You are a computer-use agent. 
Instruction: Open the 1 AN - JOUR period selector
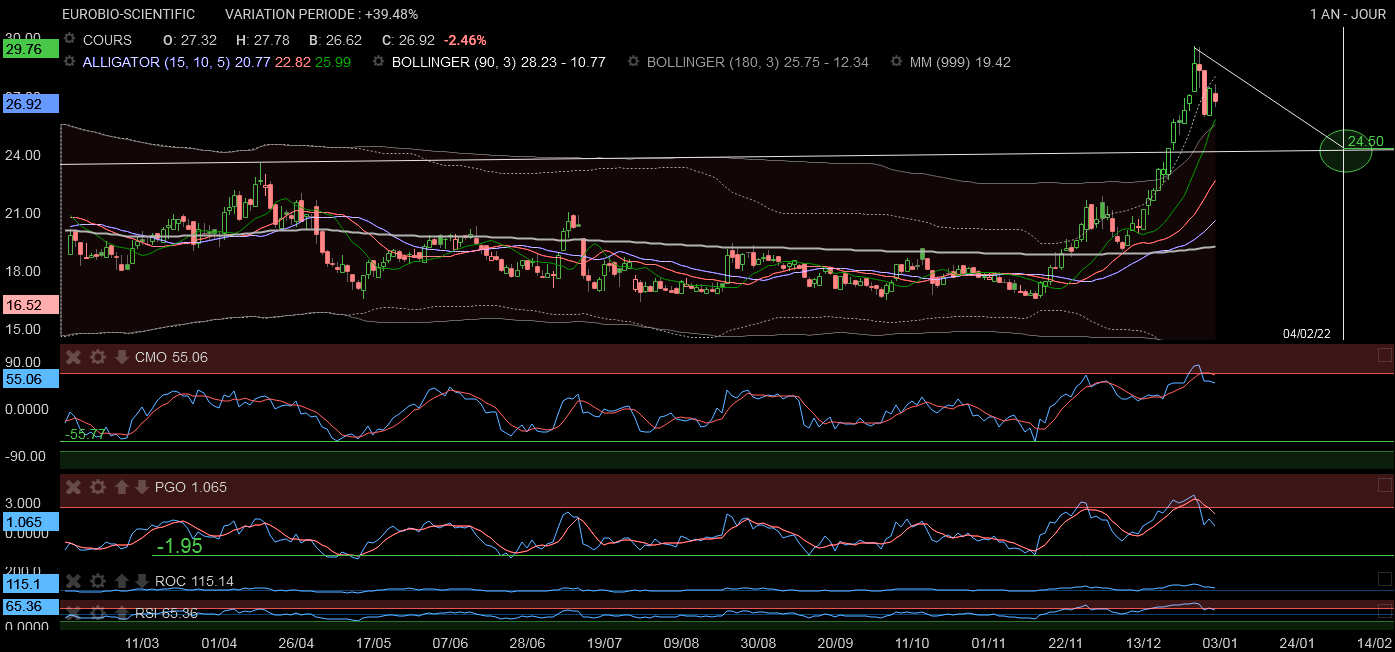(x=1349, y=14)
